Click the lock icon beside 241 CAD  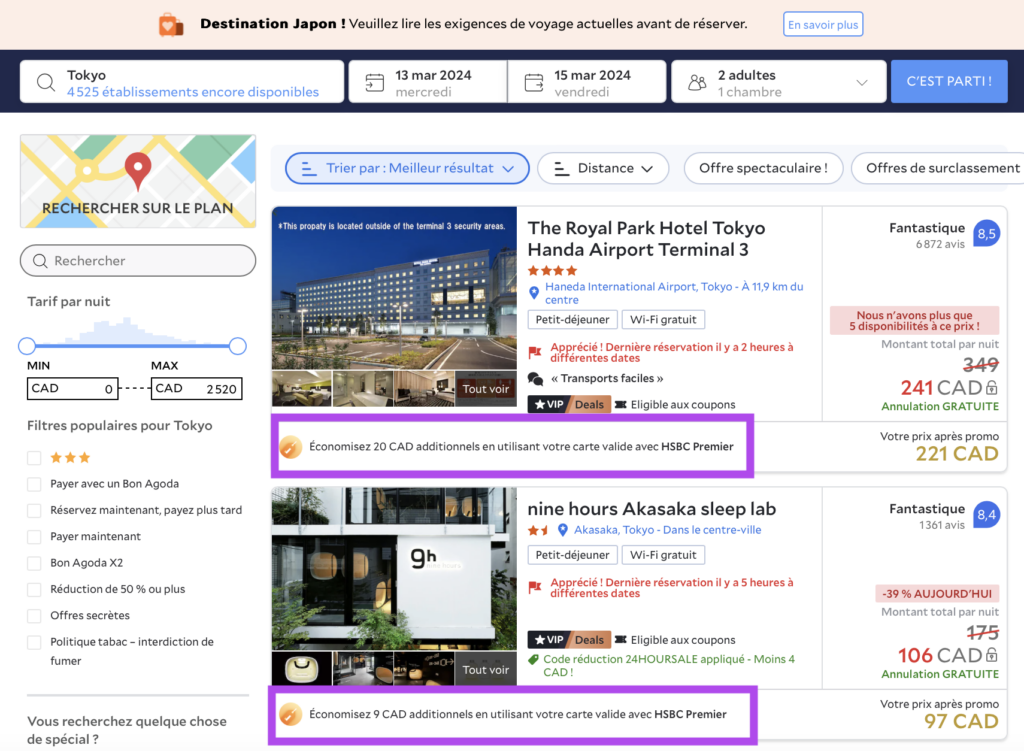point(992,388)
